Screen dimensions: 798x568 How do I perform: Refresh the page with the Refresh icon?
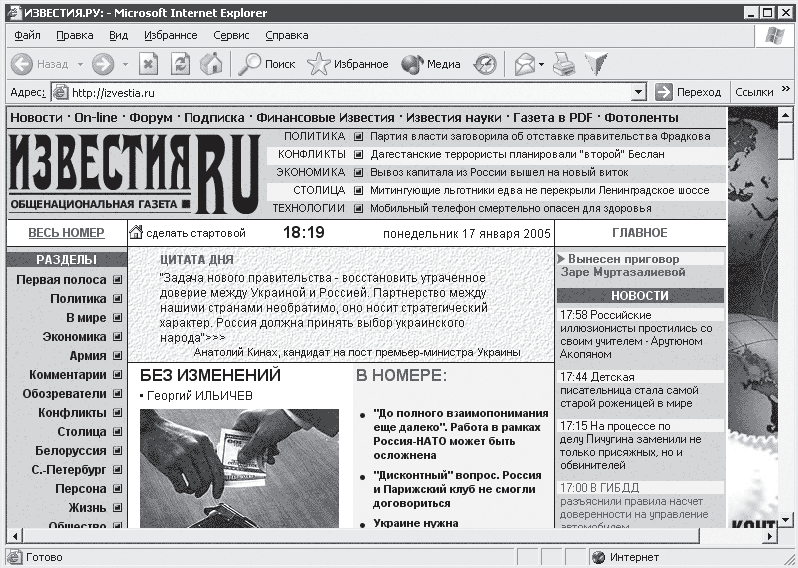pos(180,64)
